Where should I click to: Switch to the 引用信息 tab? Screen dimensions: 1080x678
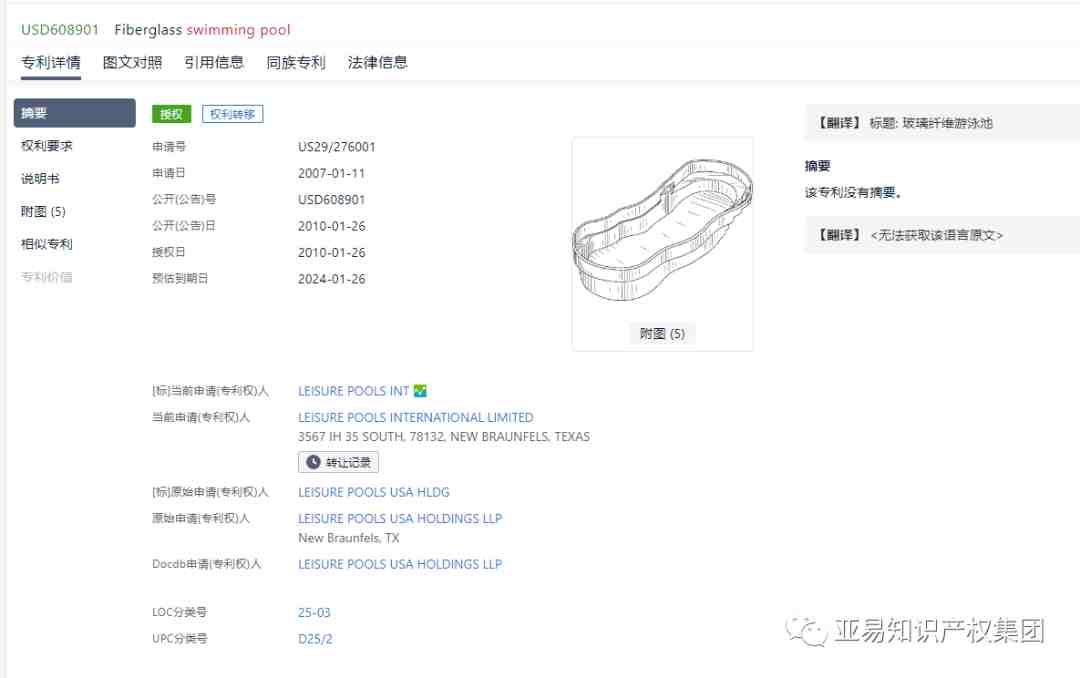pos(214,63)
